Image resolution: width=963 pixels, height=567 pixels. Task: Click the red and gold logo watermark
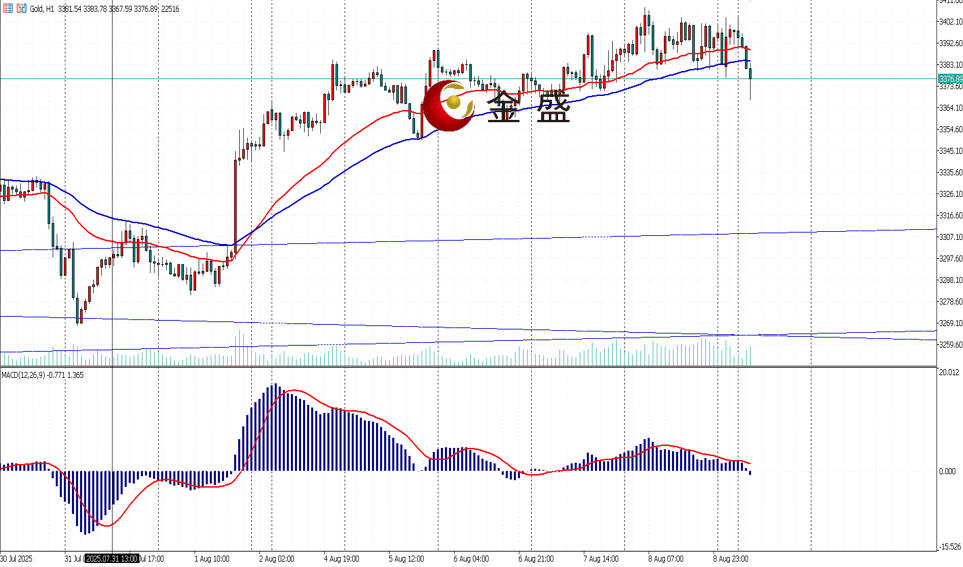point(451,107)
